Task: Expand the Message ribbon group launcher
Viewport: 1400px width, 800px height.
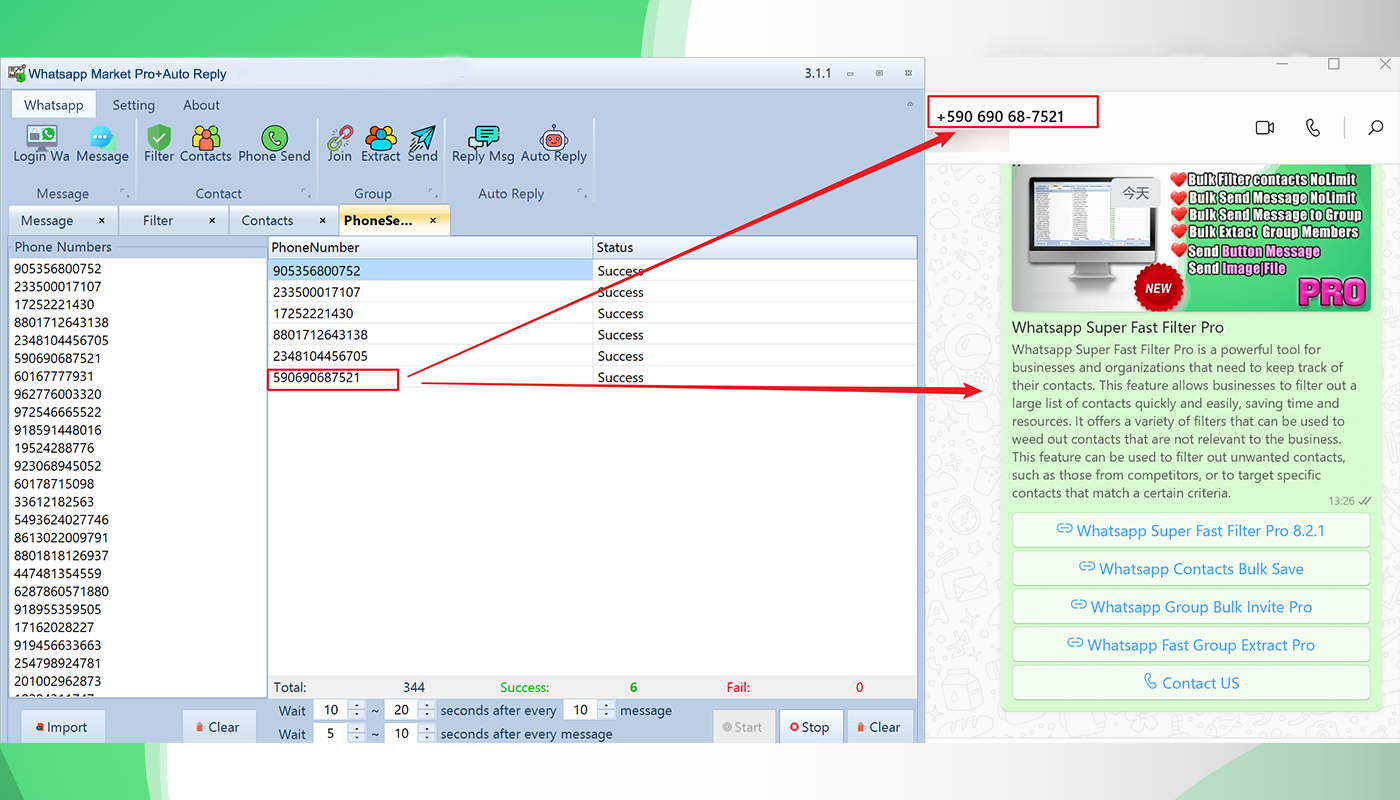Action: 124,192
